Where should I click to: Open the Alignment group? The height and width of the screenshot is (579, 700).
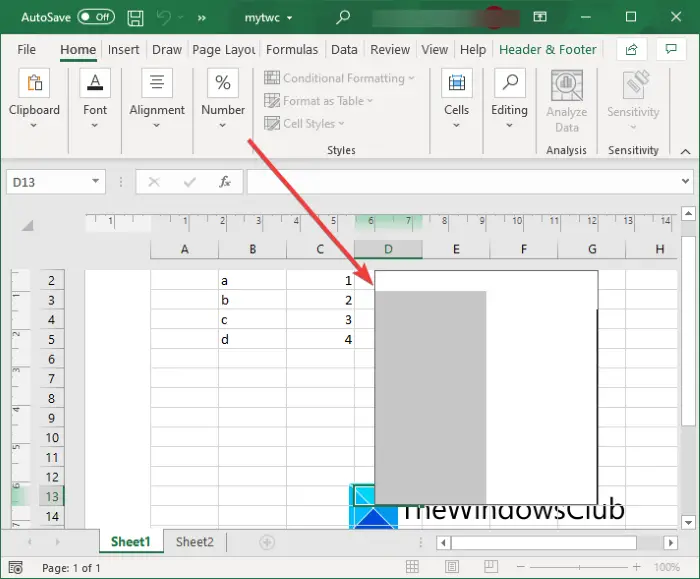[x=157, y=99]
